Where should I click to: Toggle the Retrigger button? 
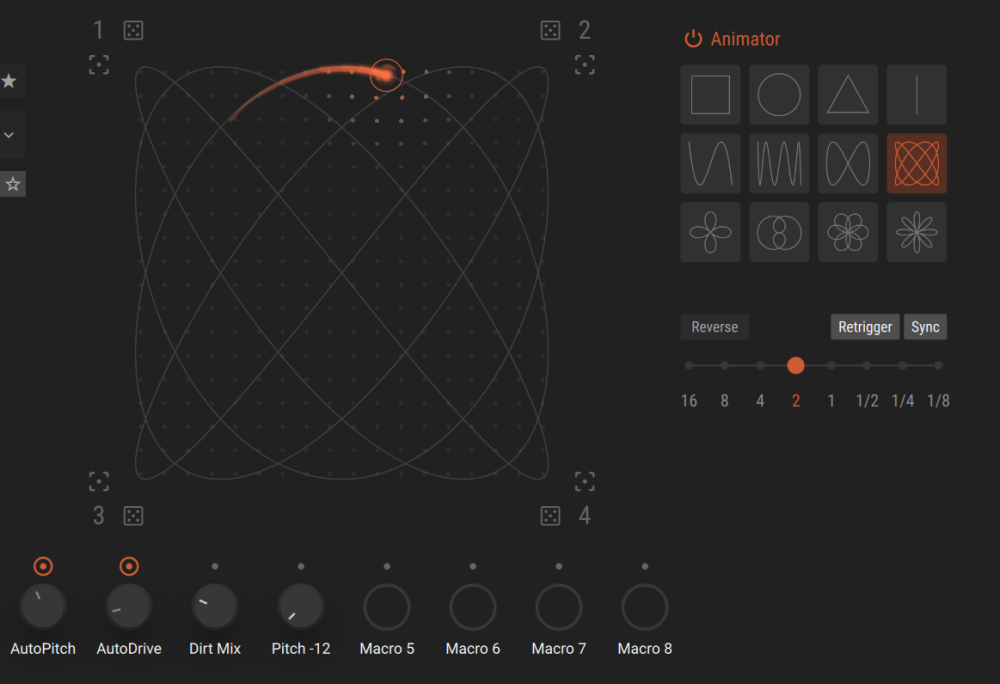coord(865,327)
